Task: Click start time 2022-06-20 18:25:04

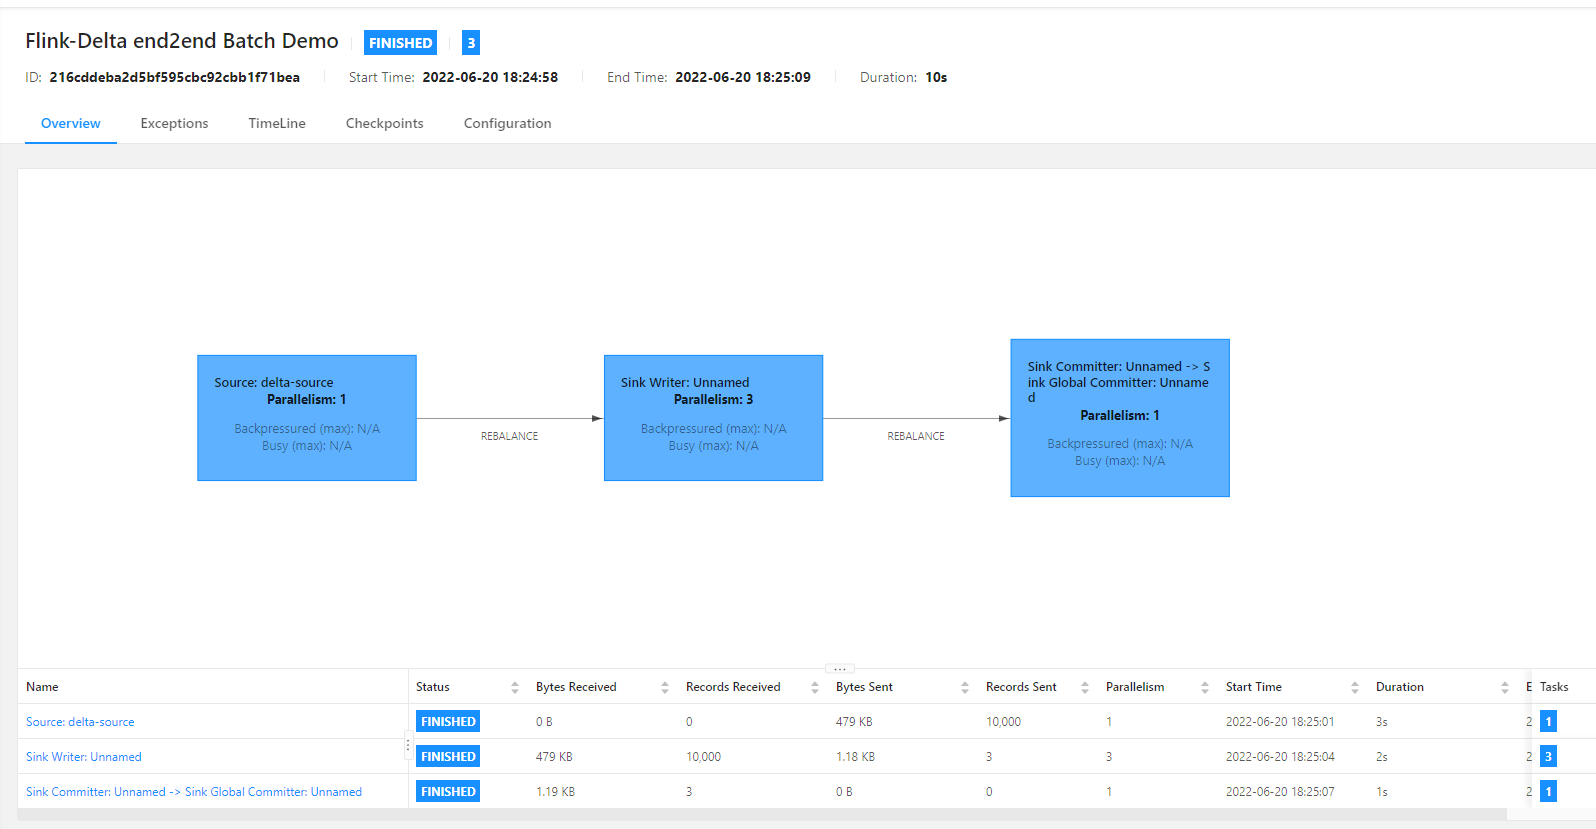Action: [1280, 757]
